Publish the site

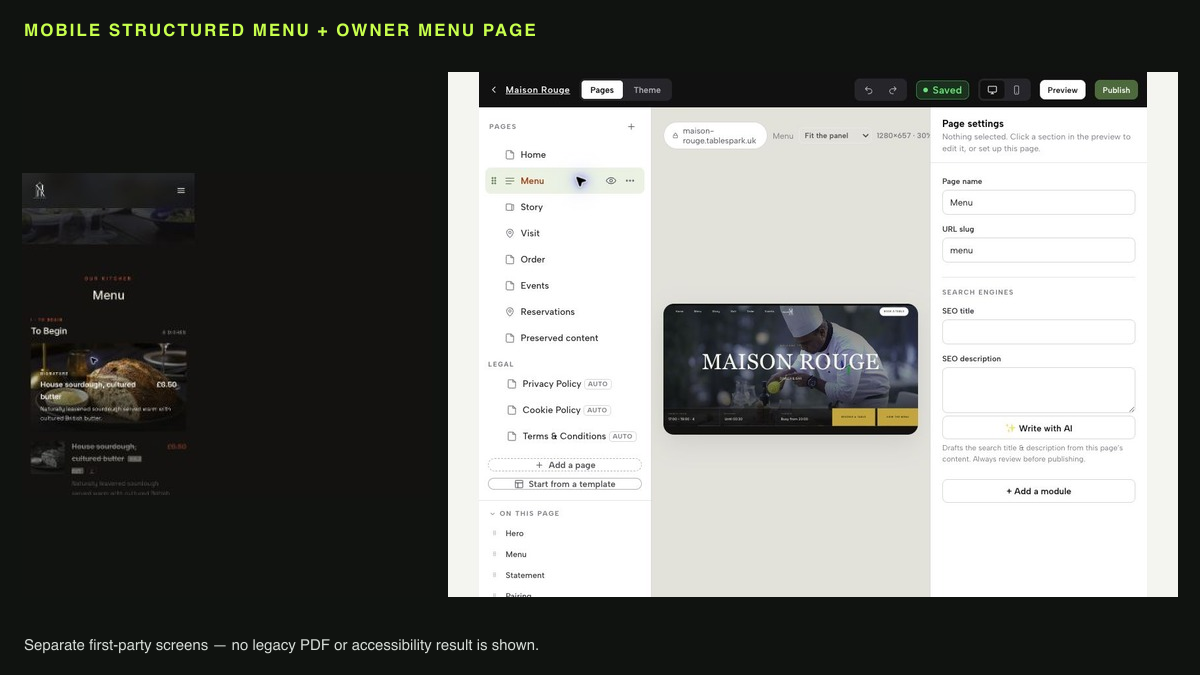[1116, 90]
